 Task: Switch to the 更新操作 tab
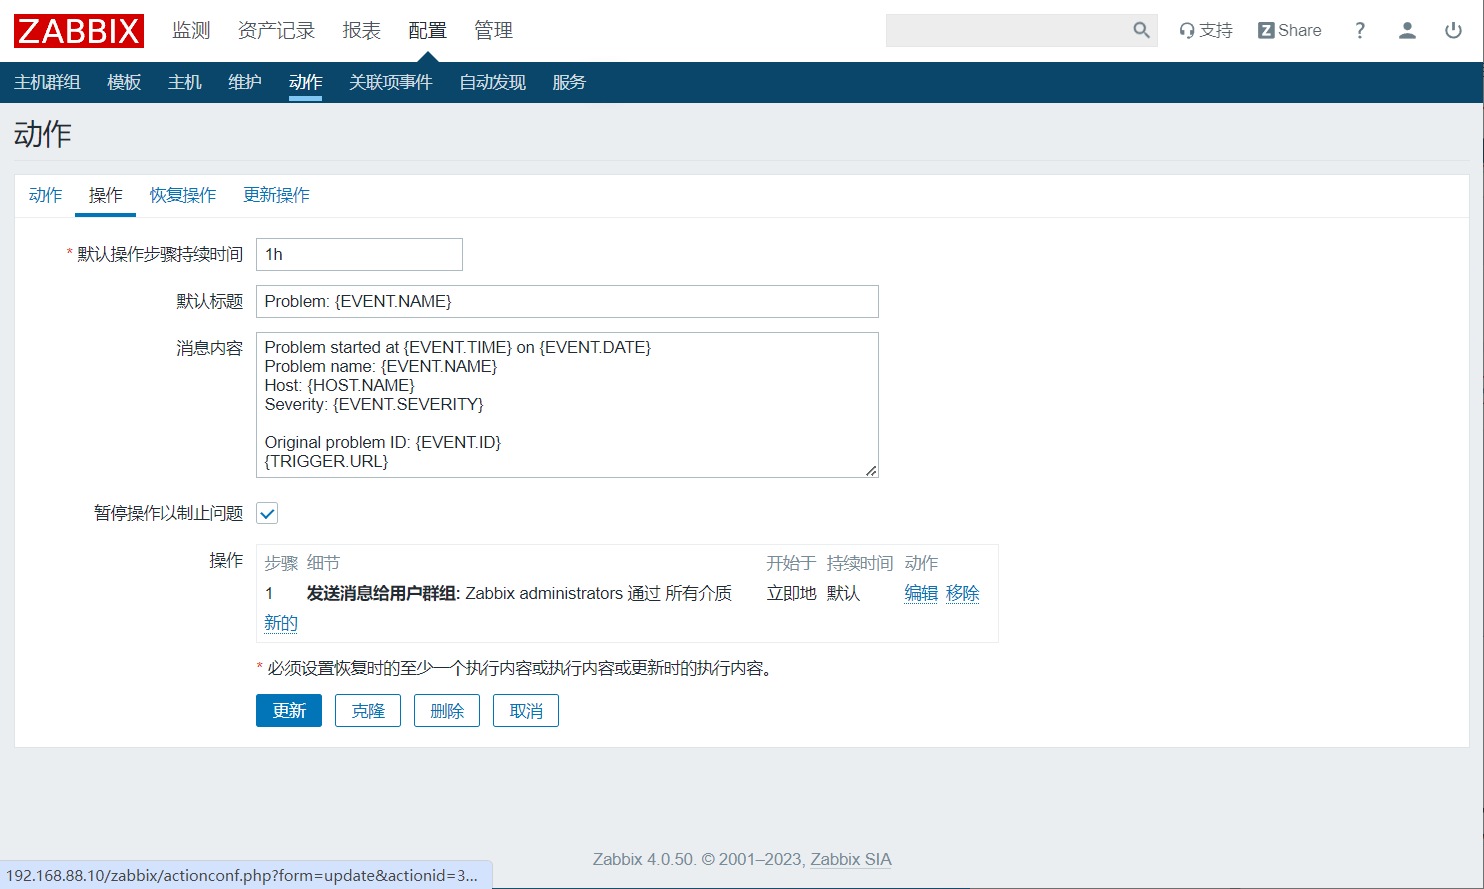pyautogui.click(x=276, y=195)
